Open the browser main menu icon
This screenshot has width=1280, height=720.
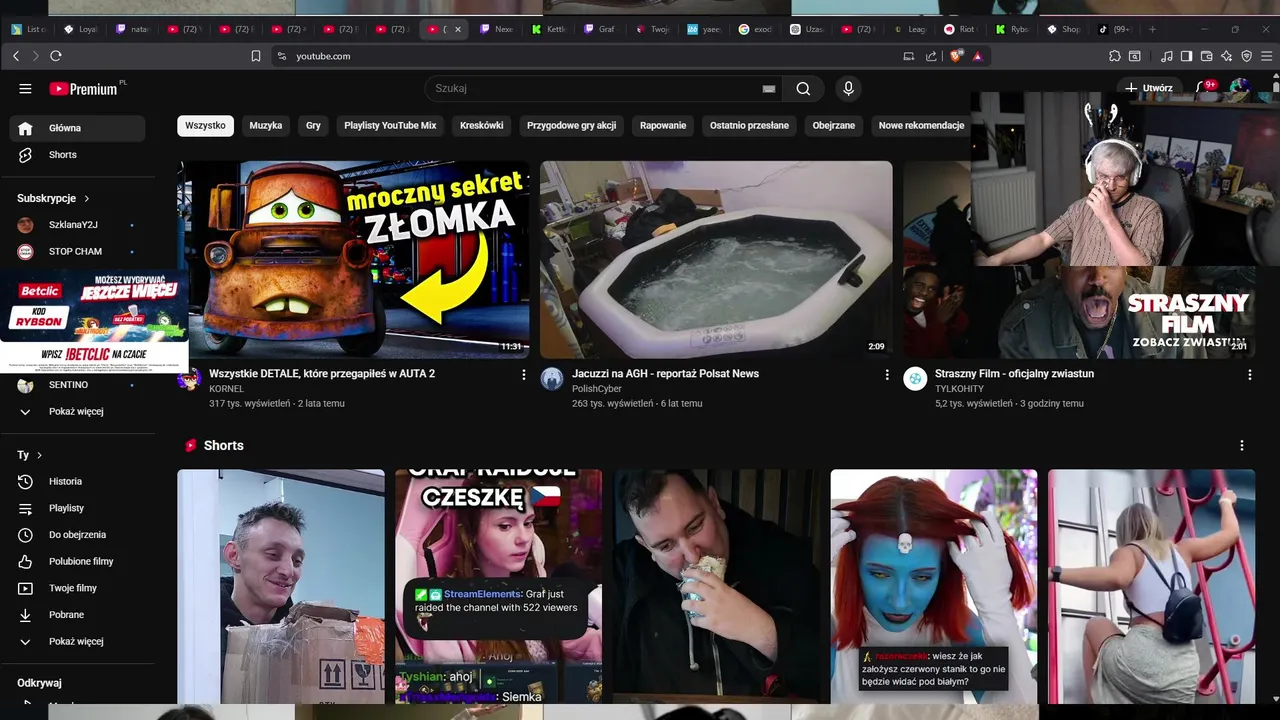click(1267, 56)
